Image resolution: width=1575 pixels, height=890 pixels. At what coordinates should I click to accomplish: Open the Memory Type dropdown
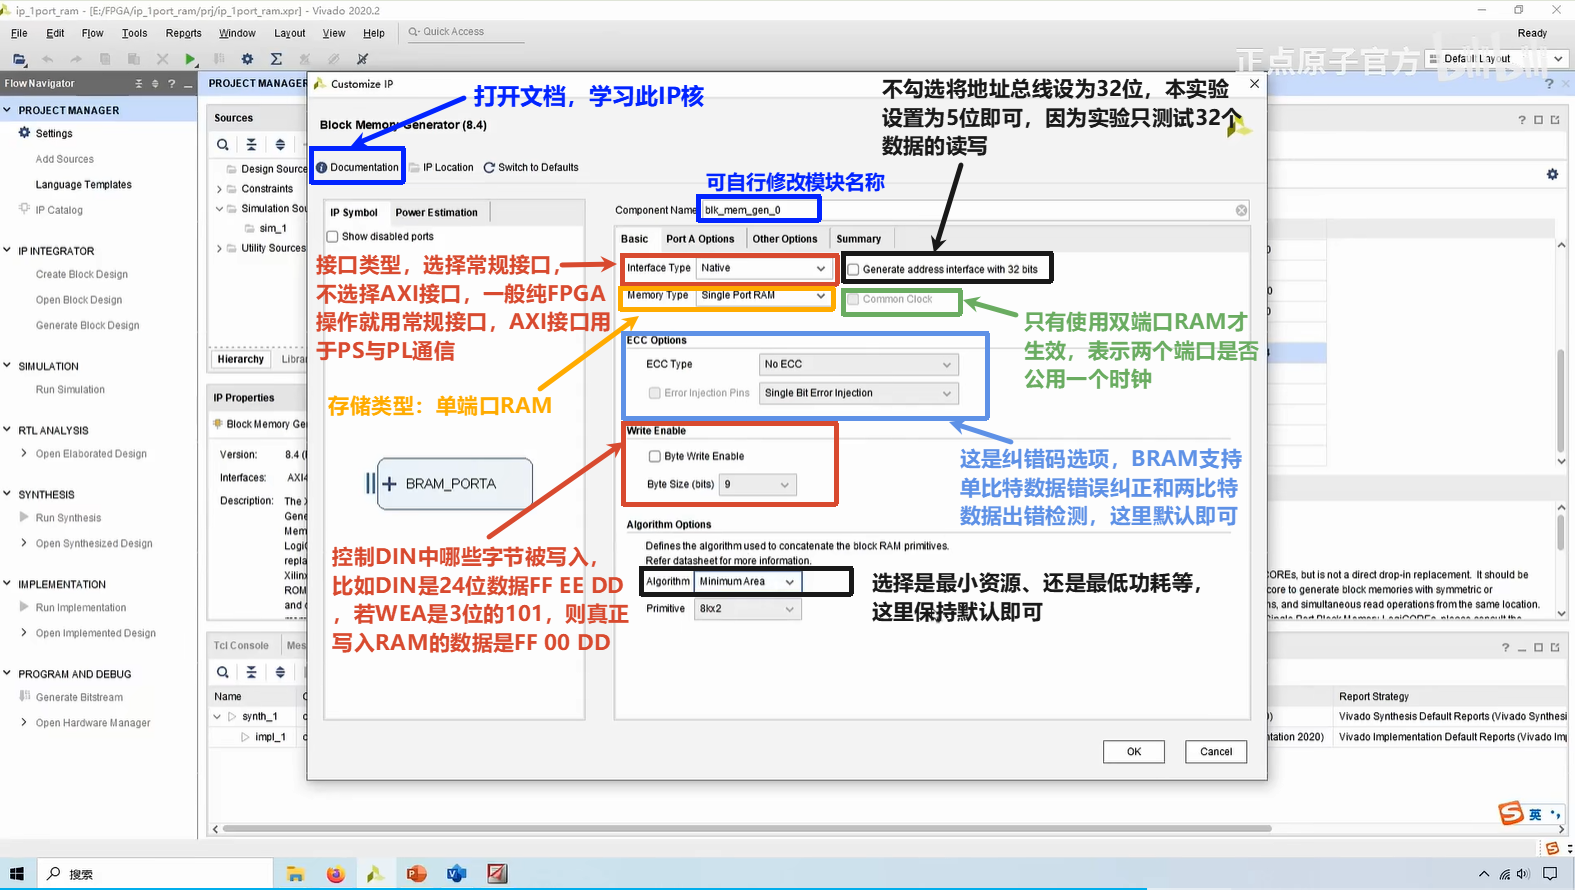(764, 296)
